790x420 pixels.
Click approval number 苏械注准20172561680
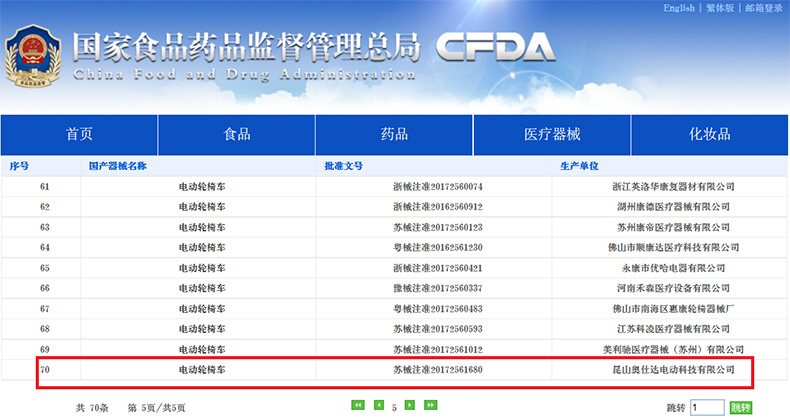[438, 370]
